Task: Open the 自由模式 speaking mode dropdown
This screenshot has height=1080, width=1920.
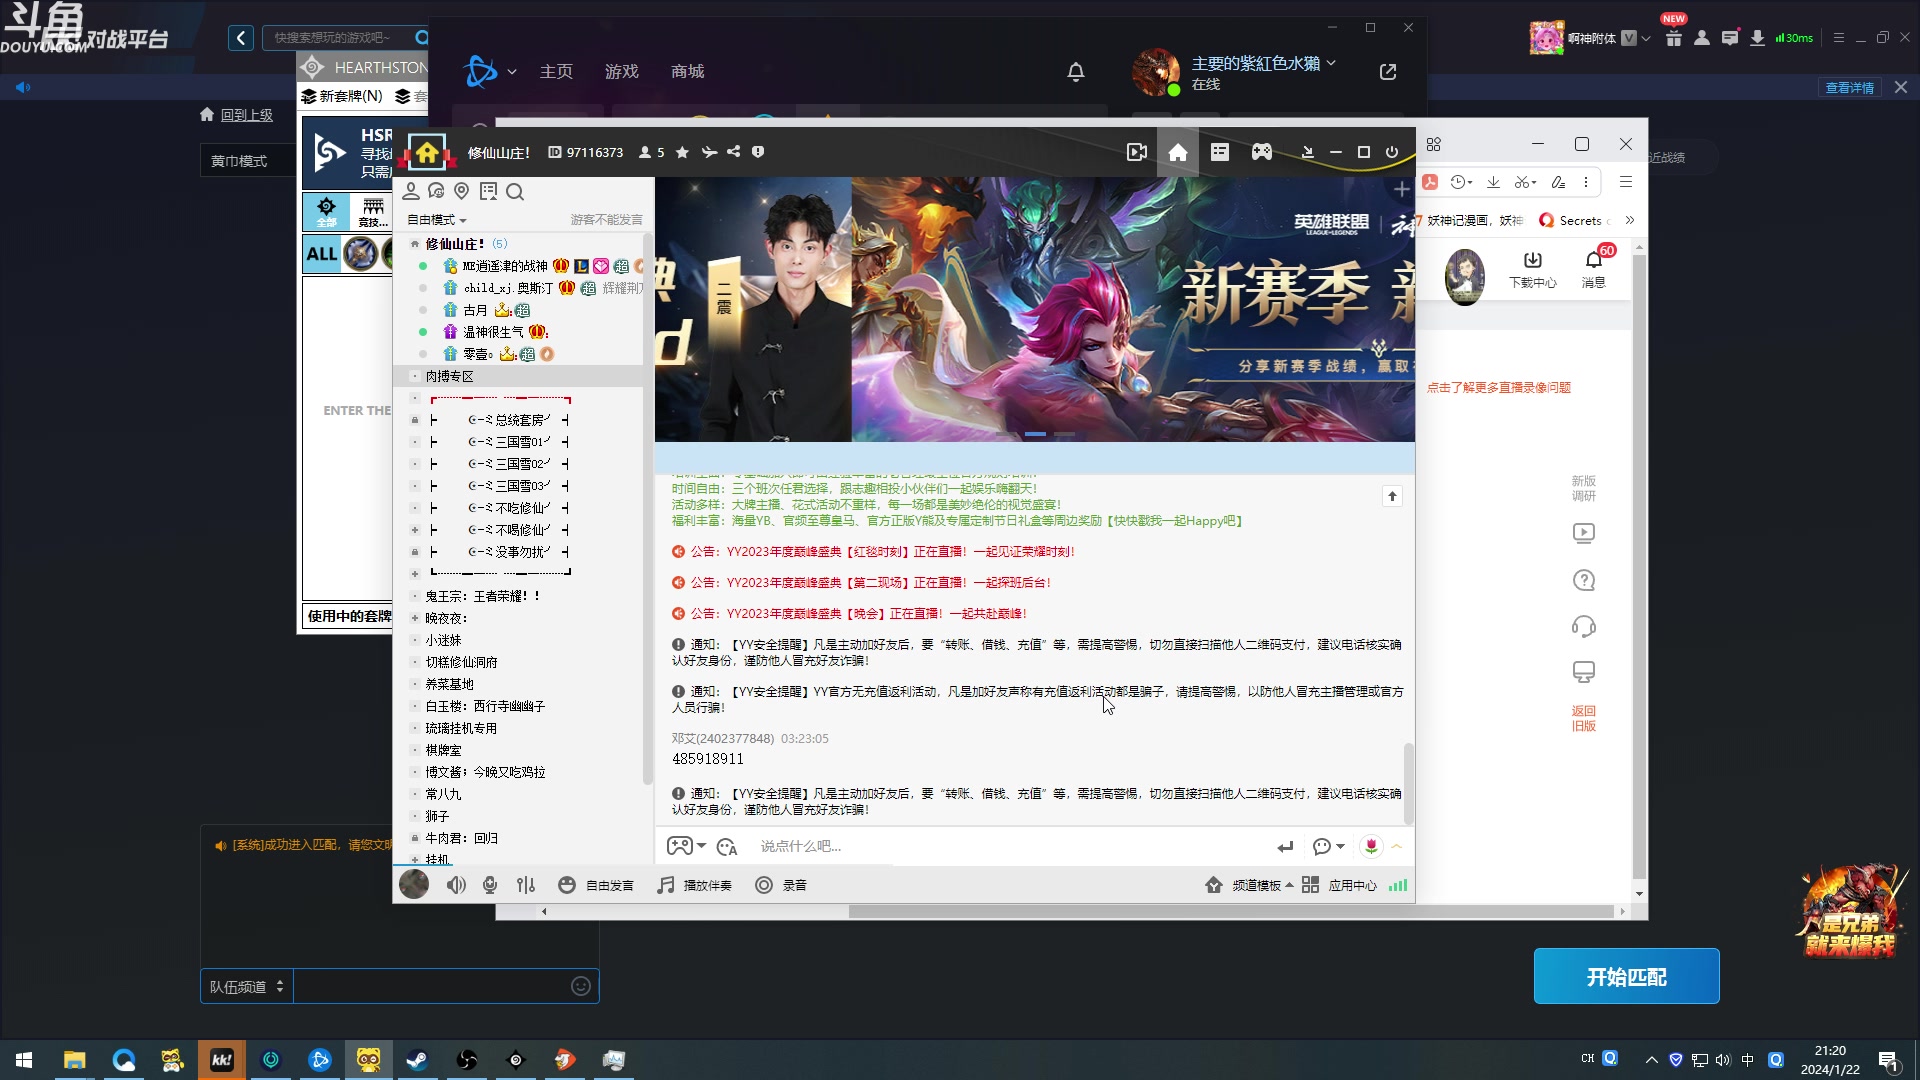Action: (x=437, y=219)
